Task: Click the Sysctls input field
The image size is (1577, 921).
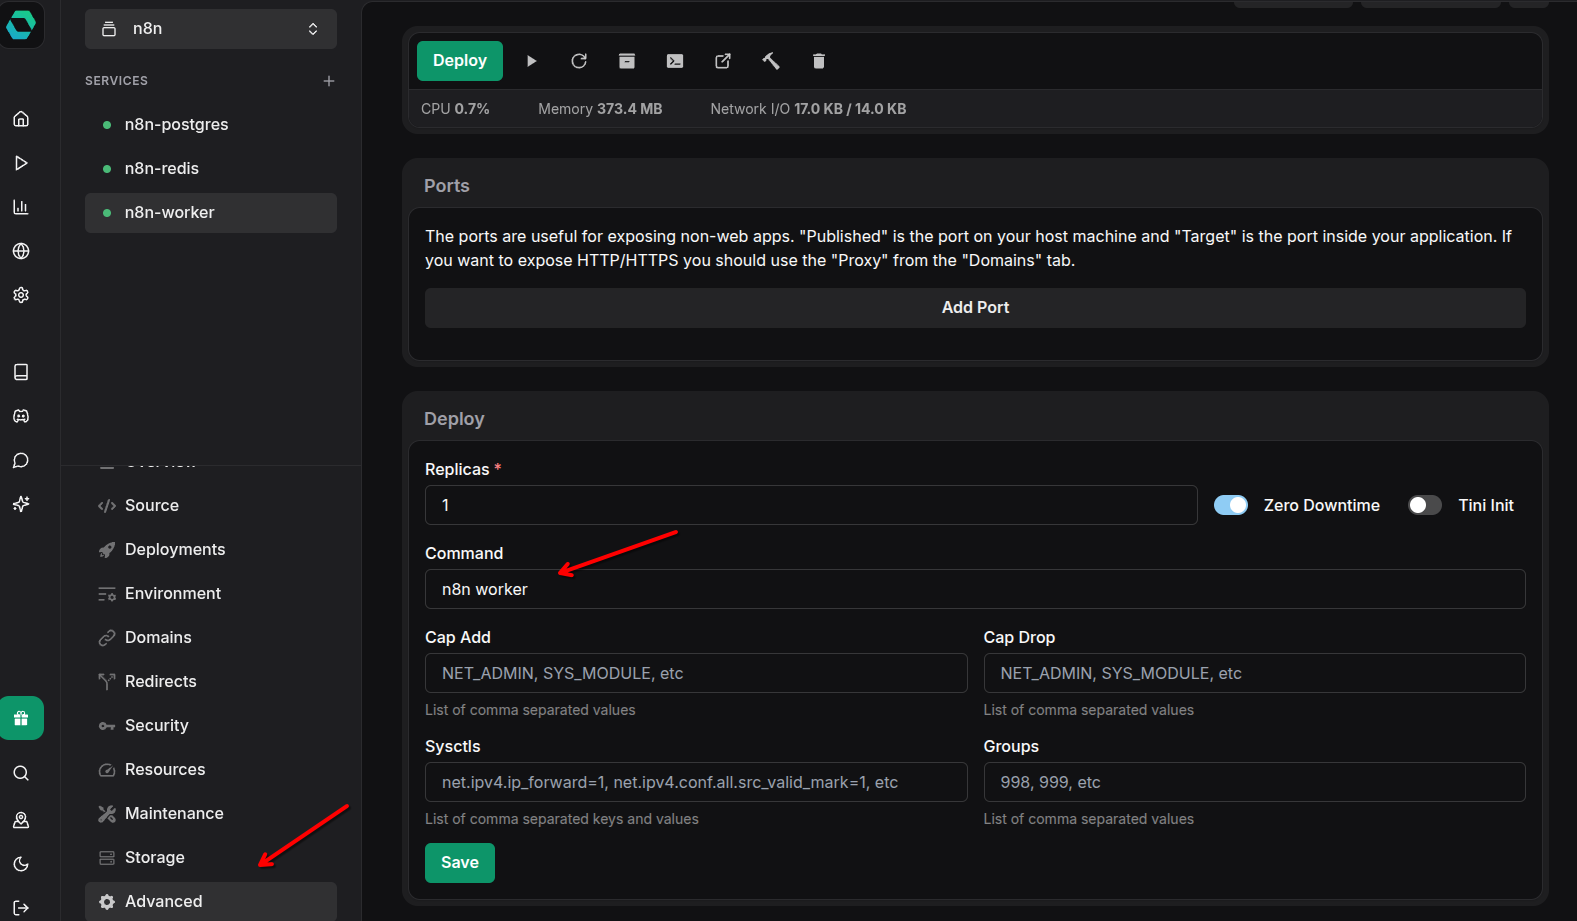Action: point(696,782)
